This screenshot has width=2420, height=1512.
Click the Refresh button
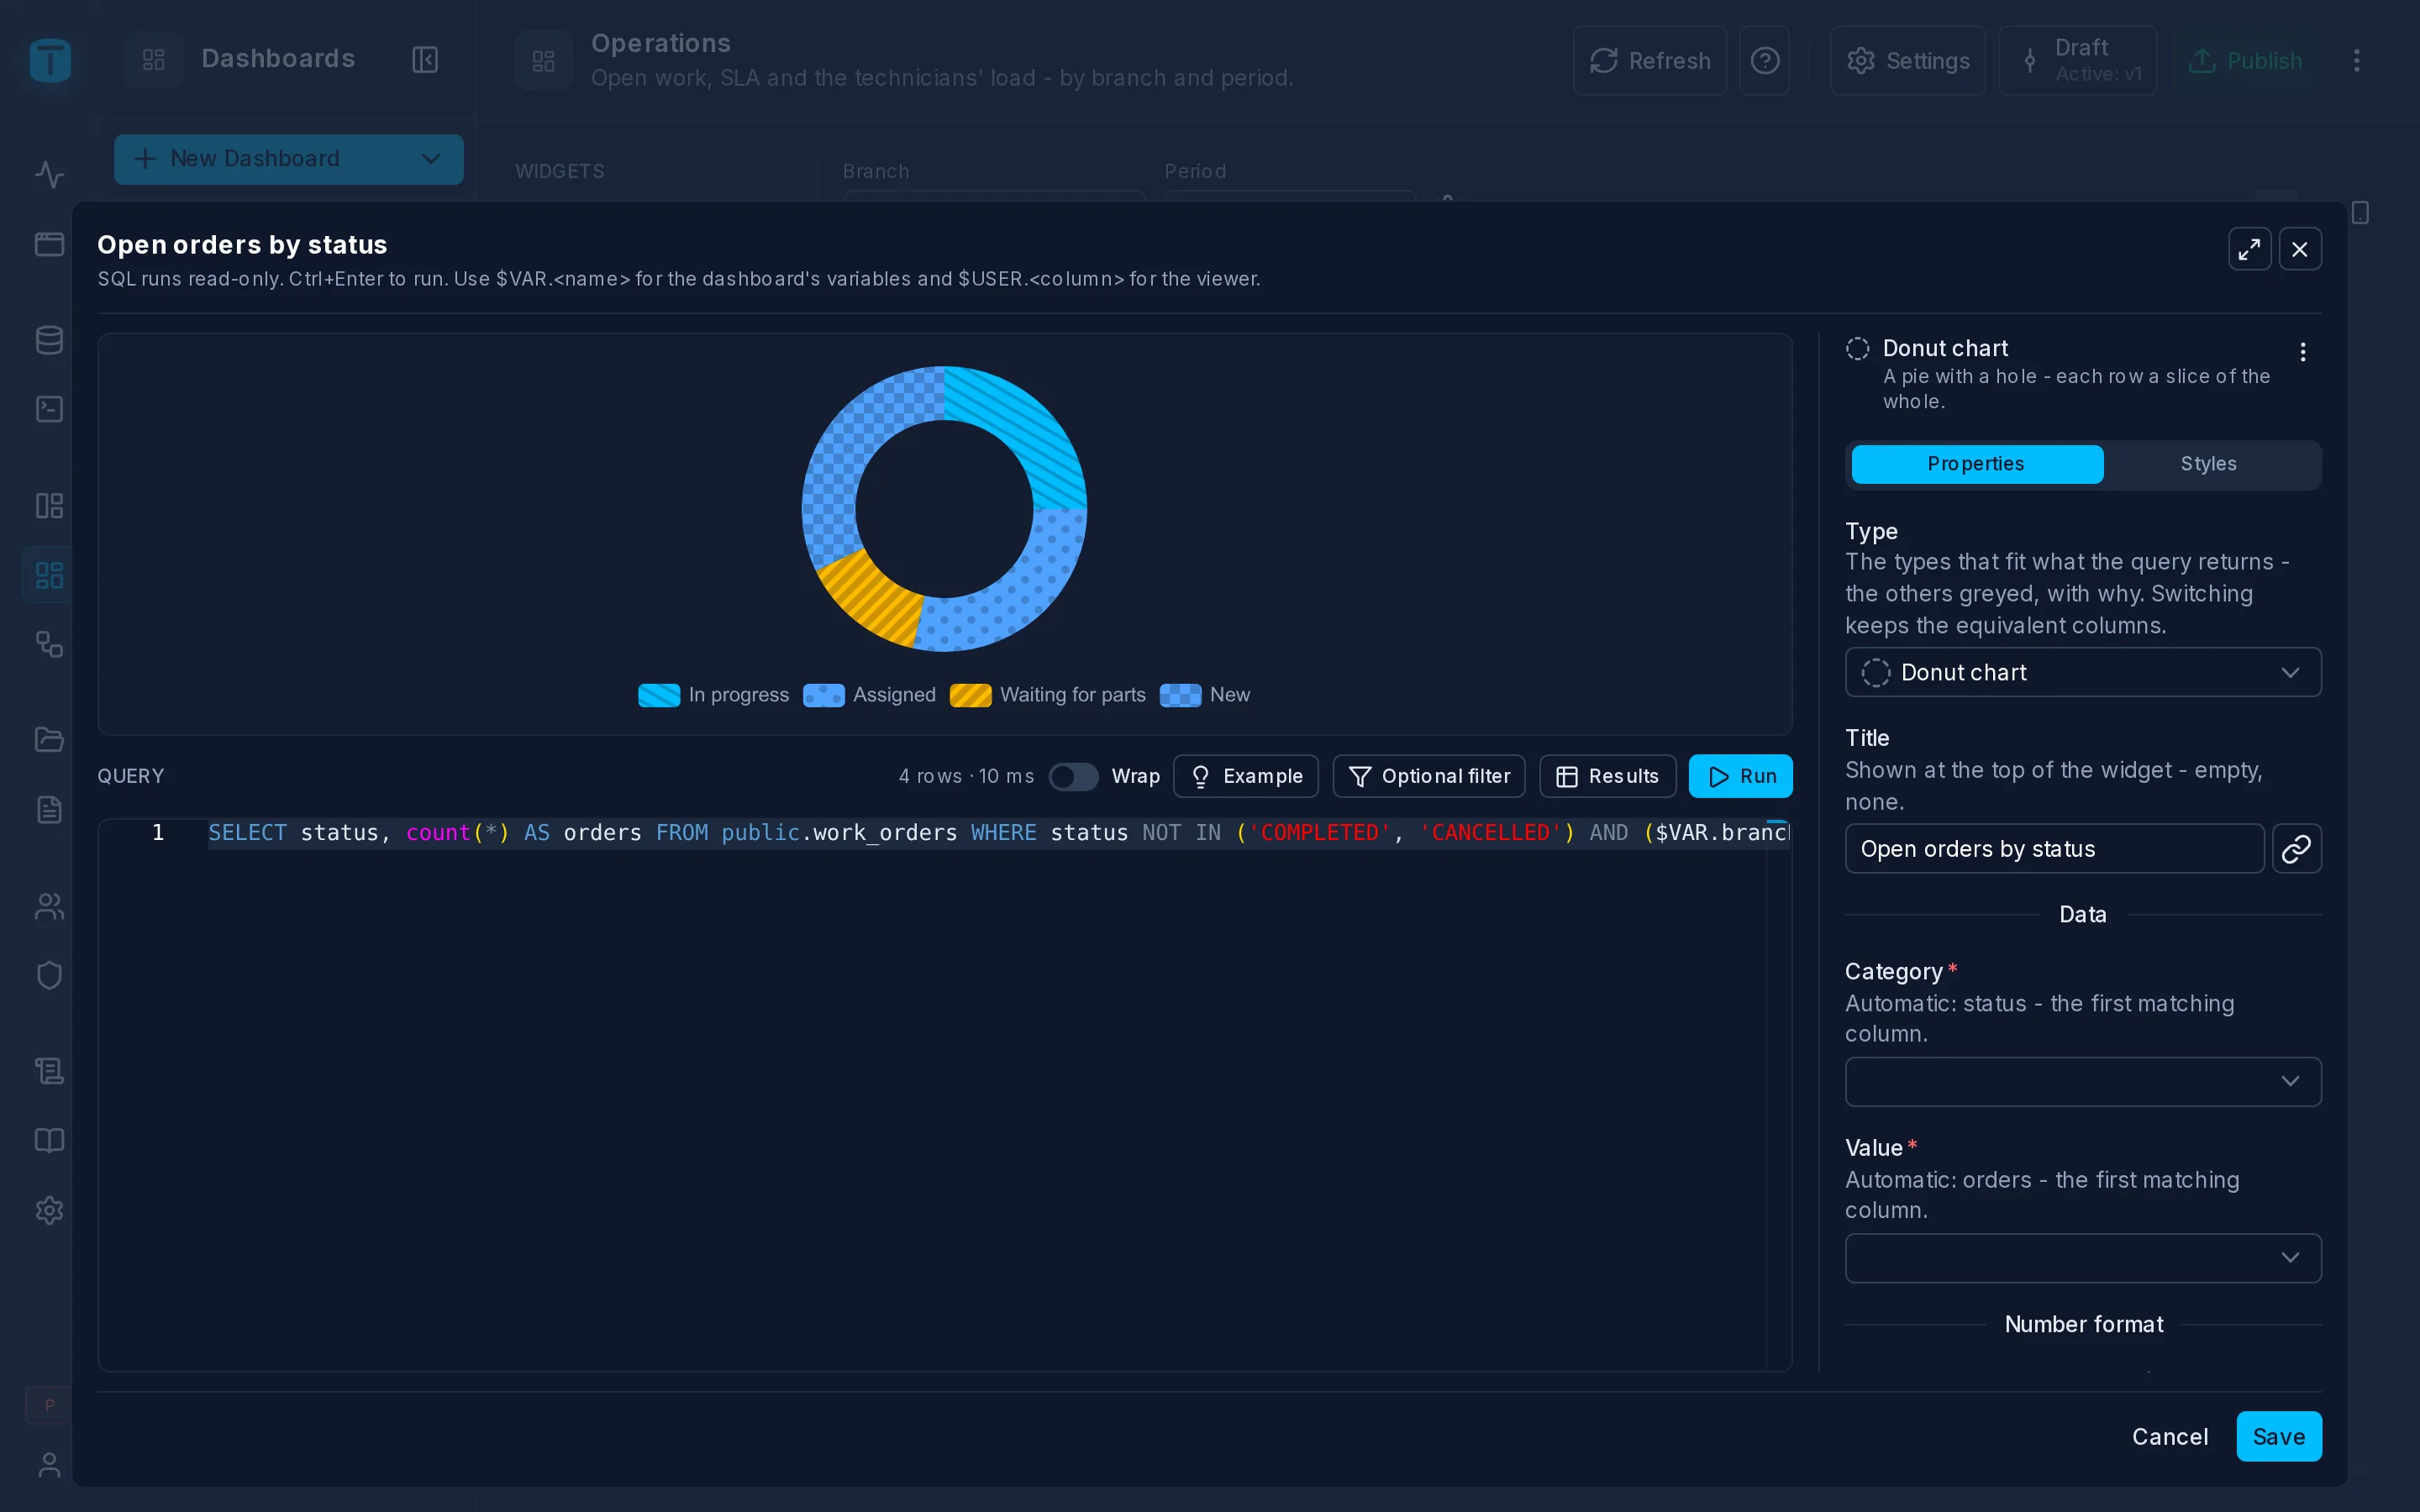click(1649, 61)
